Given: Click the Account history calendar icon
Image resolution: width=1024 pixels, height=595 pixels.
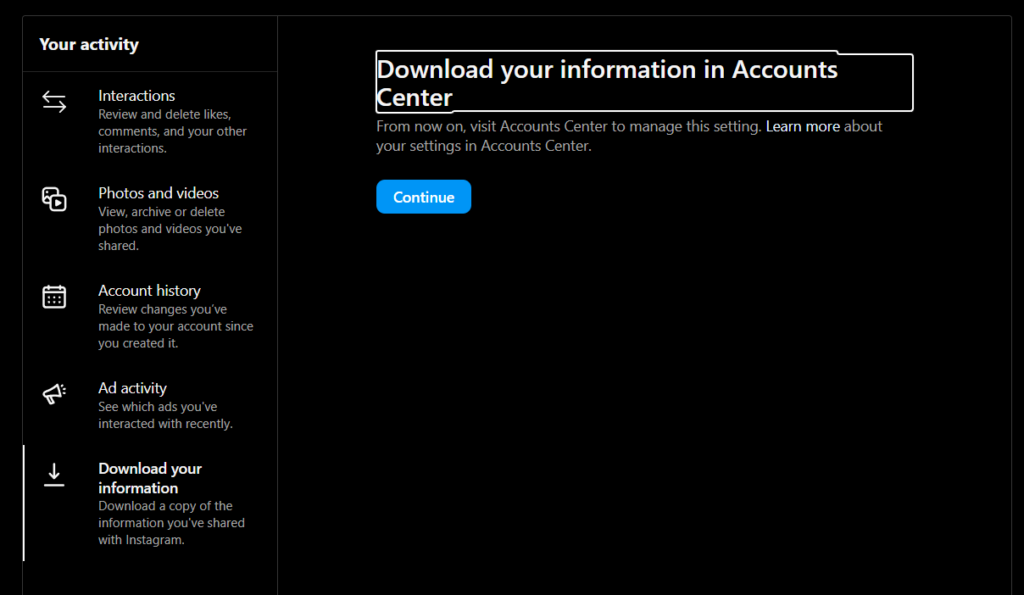Looking at the screenshot, I should (54, 297).
